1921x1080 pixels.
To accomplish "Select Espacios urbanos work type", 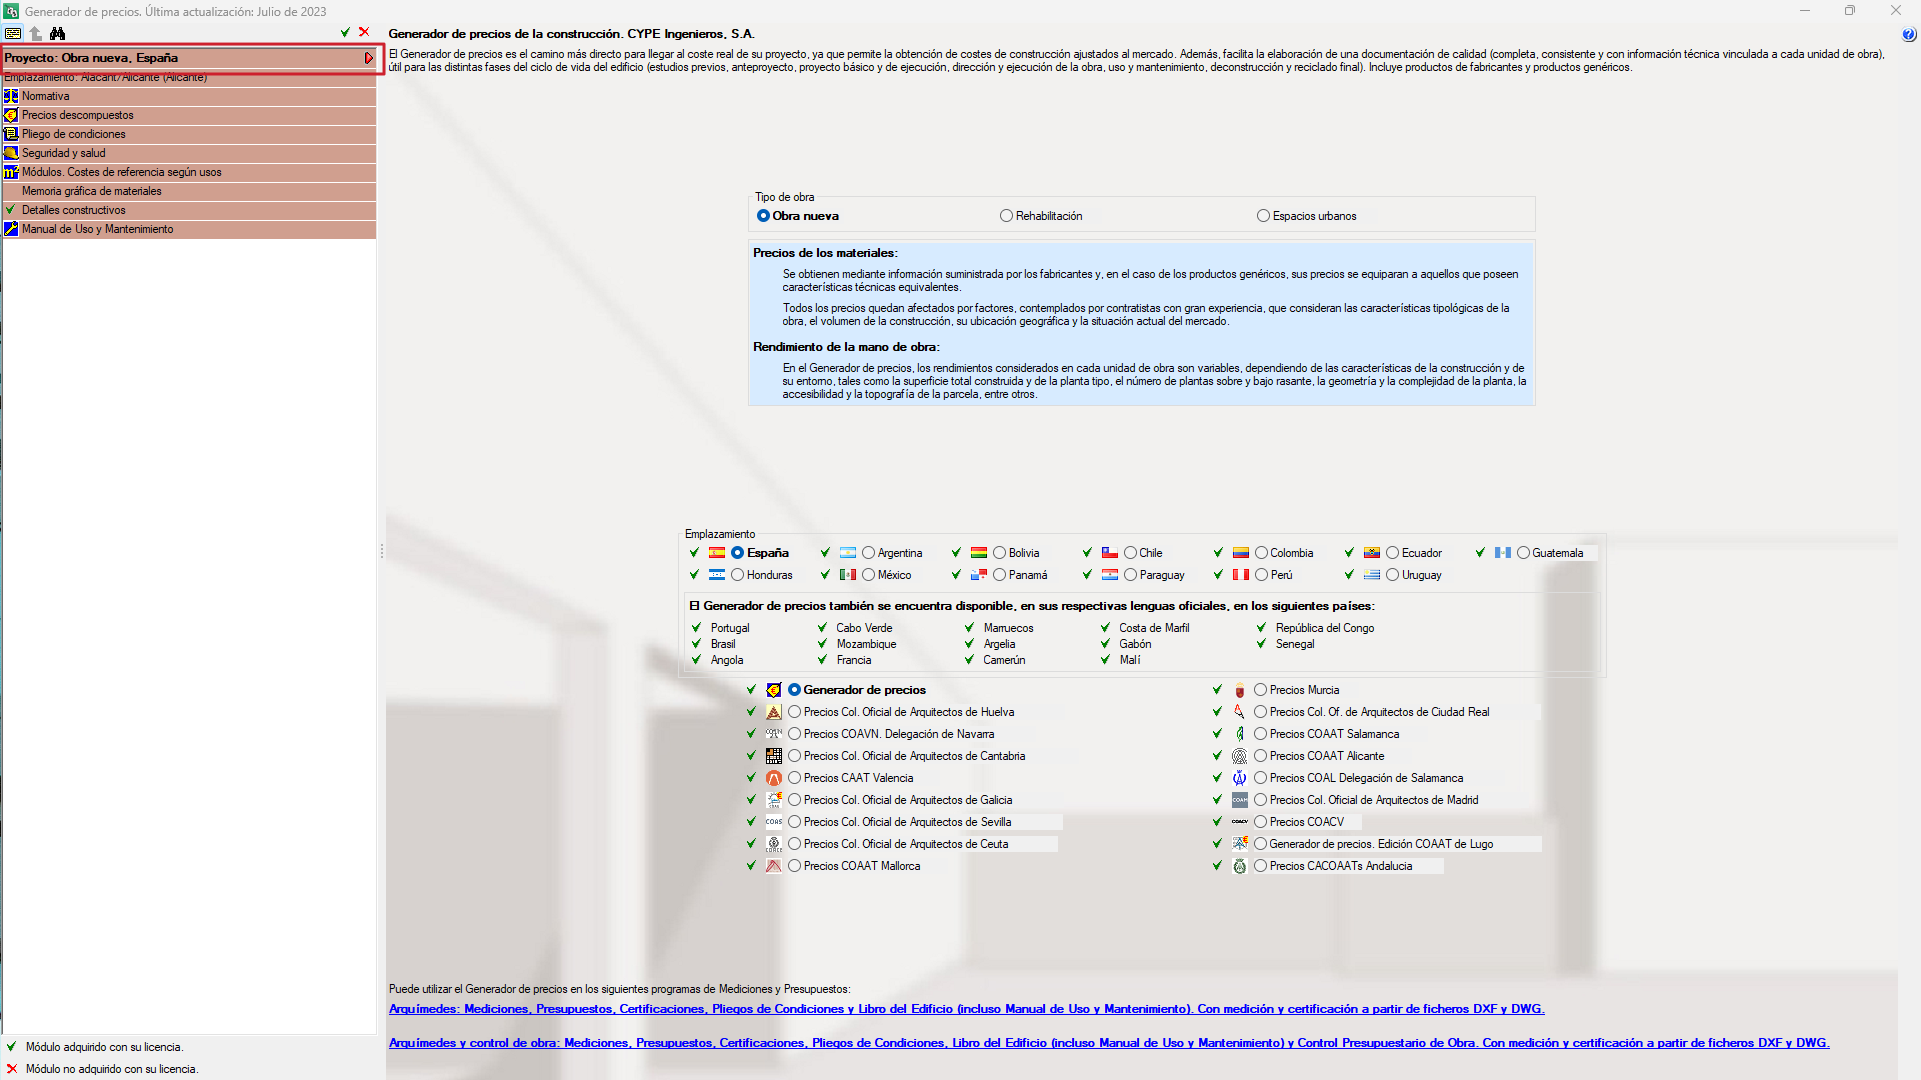I will [1263, 216].
